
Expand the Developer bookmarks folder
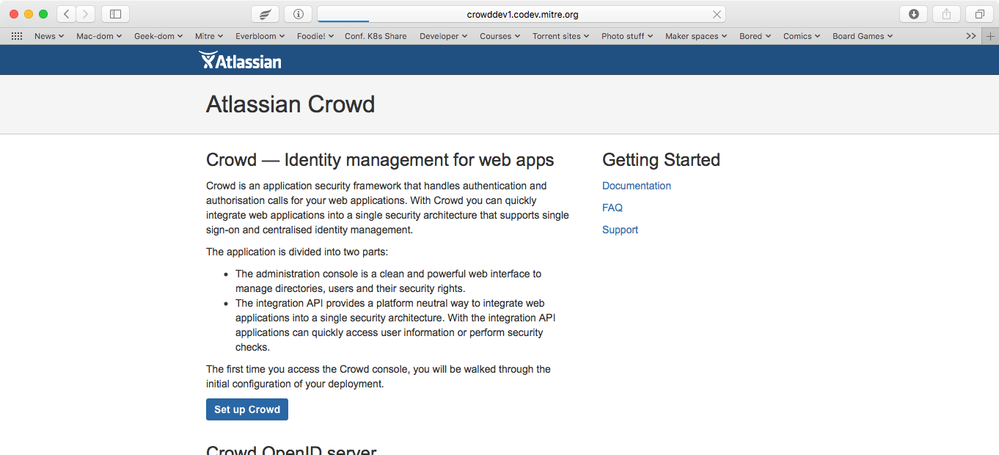tap(443, 36)
